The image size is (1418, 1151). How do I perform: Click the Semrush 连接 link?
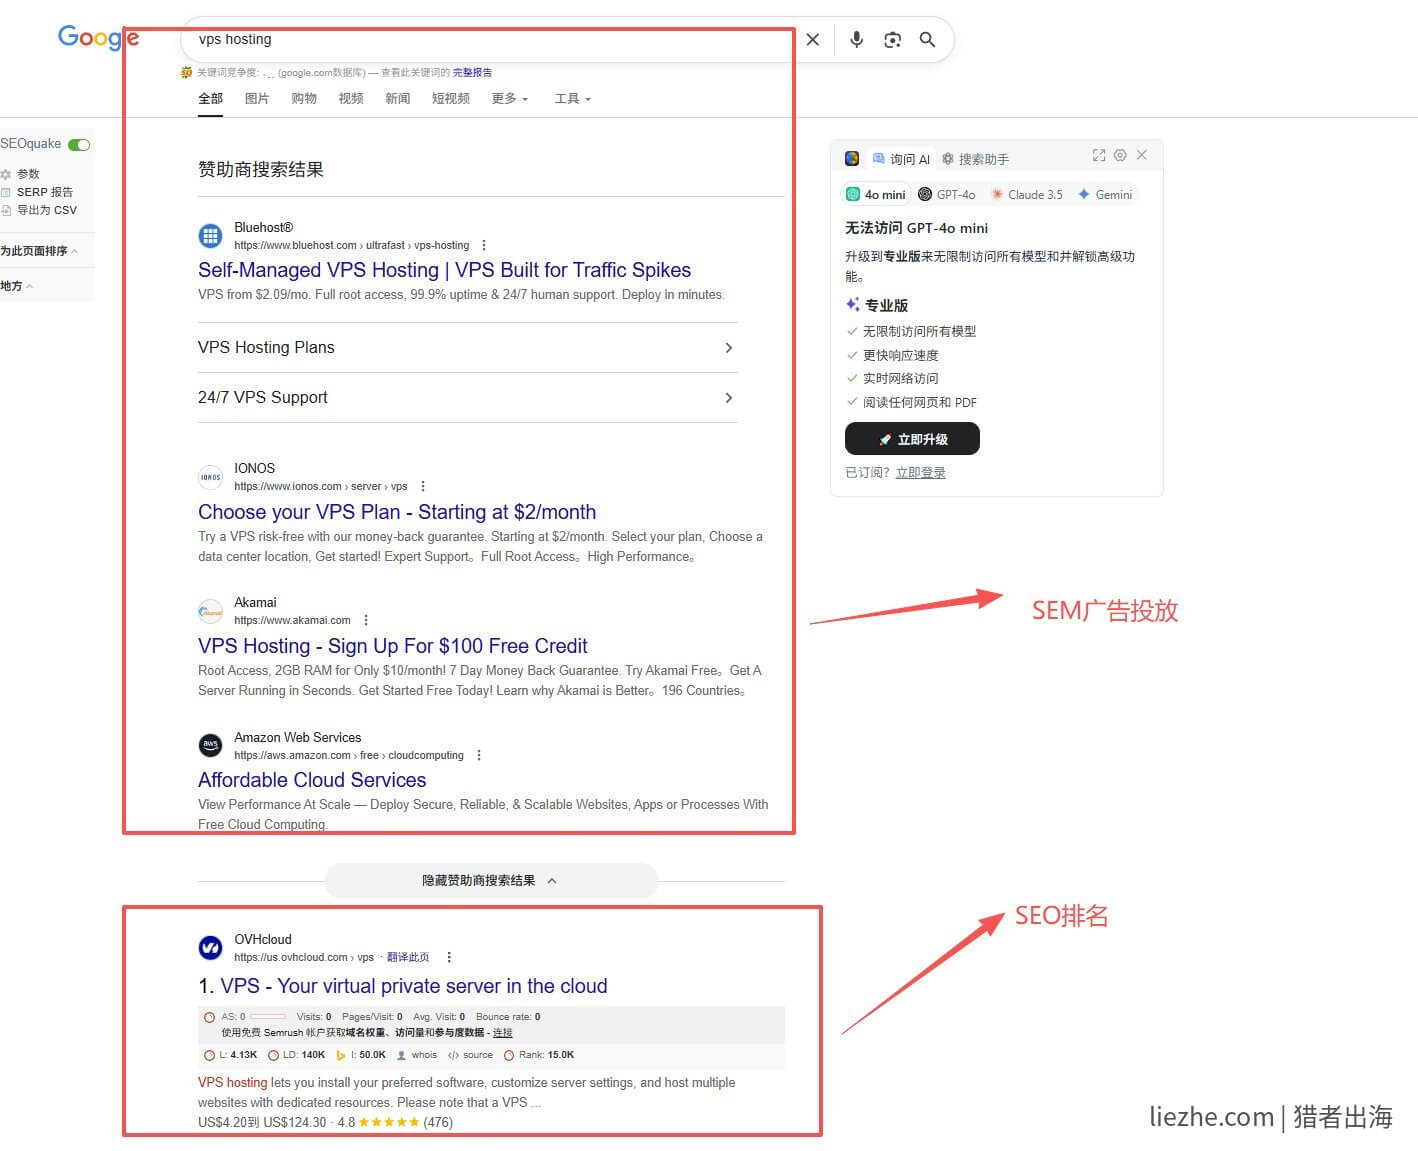pos(502,1033)
